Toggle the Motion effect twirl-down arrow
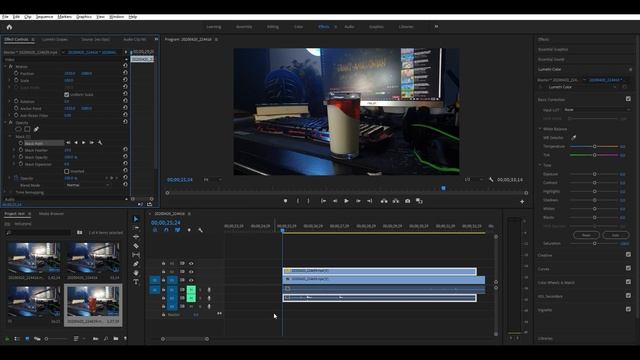 coord(5,66)
